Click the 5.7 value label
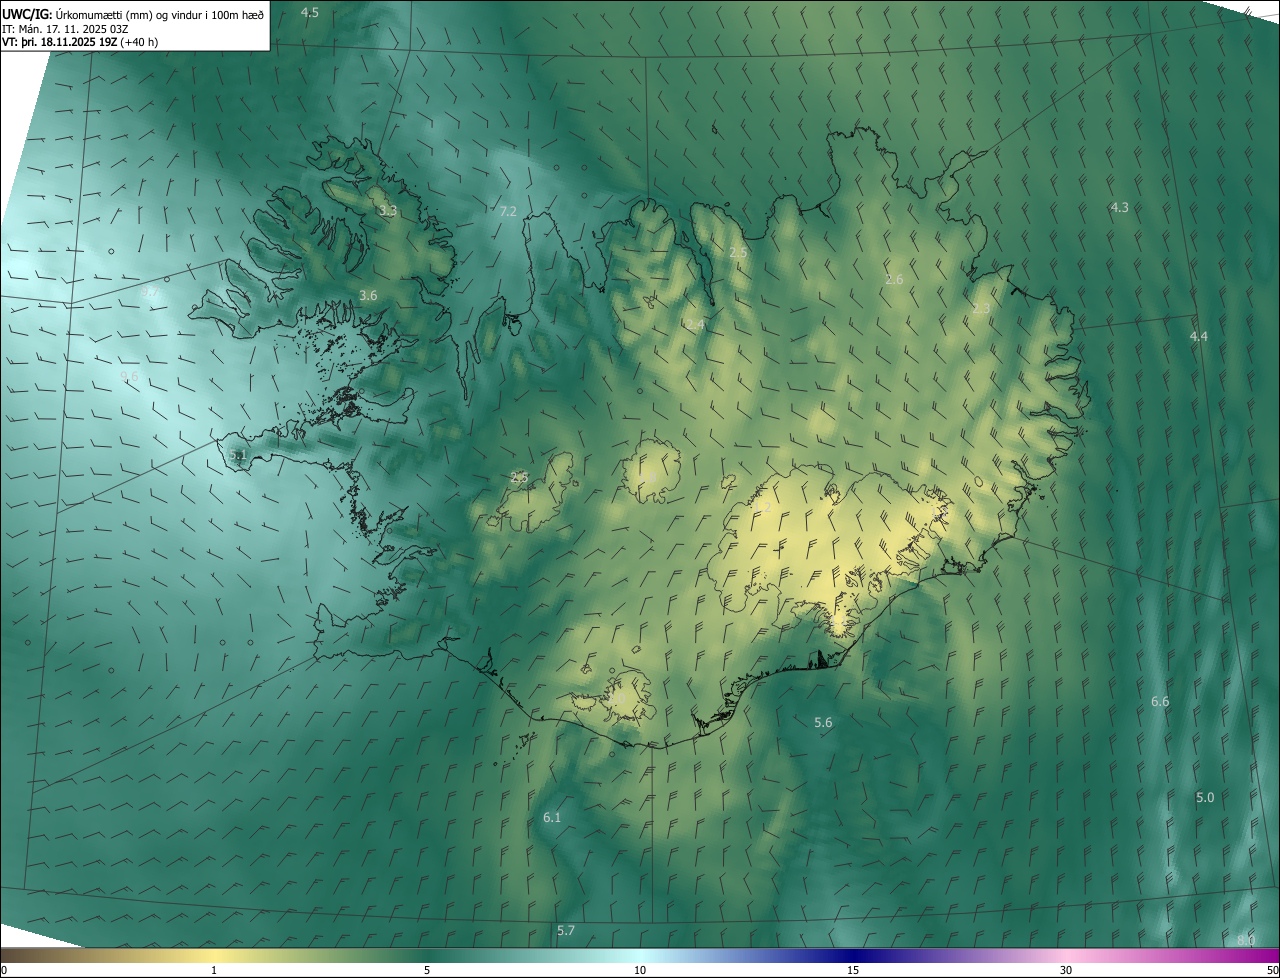This screenshot has width=1280, height=978. (566, 931)
